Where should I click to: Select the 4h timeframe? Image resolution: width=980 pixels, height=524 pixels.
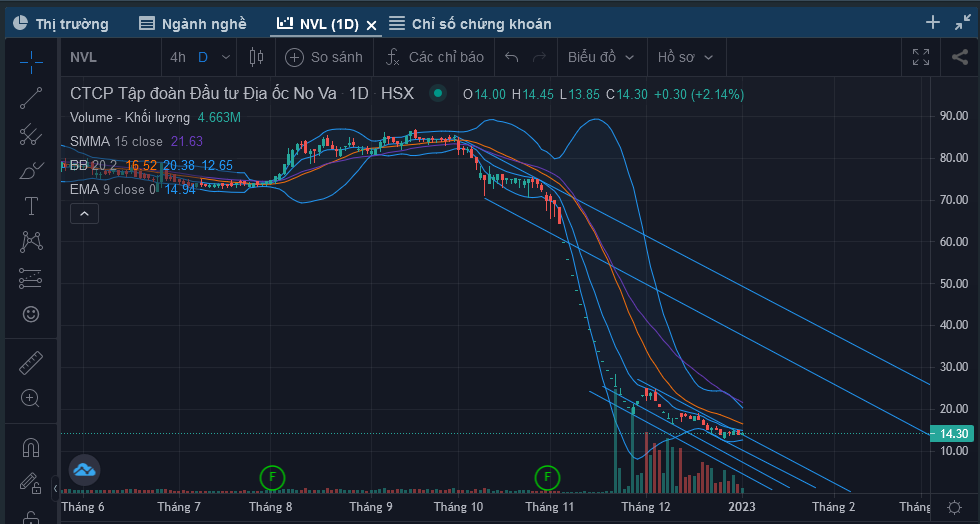[x=178, y=58]
